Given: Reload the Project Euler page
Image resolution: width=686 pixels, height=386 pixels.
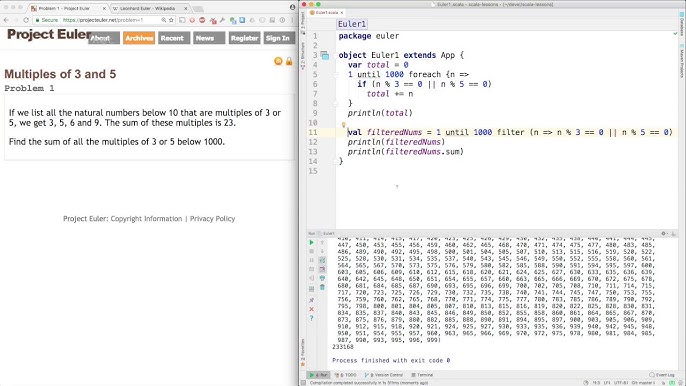Looking at the screenshot, I should click(26, 20).
